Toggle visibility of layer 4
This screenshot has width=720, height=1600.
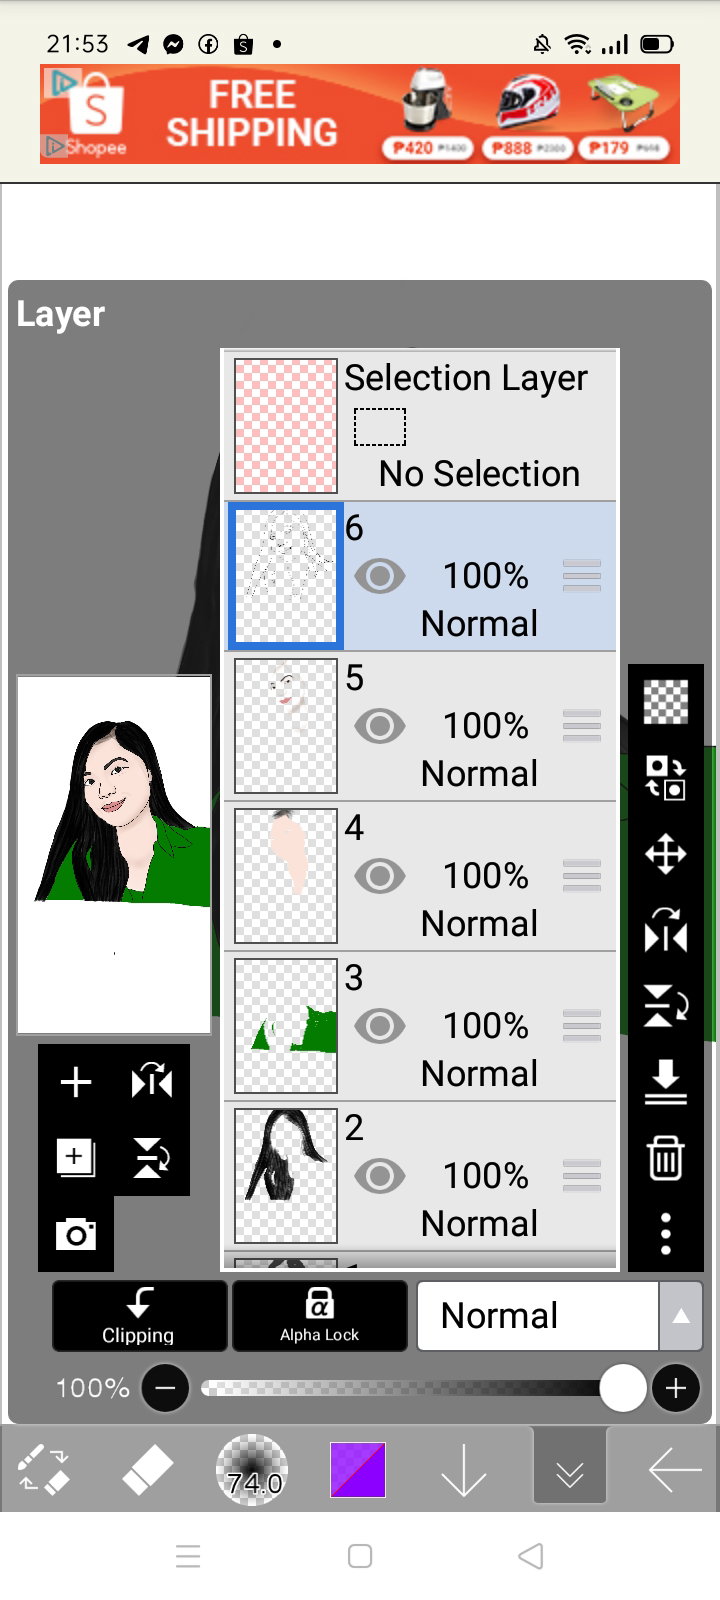click(x=380, y=876)
